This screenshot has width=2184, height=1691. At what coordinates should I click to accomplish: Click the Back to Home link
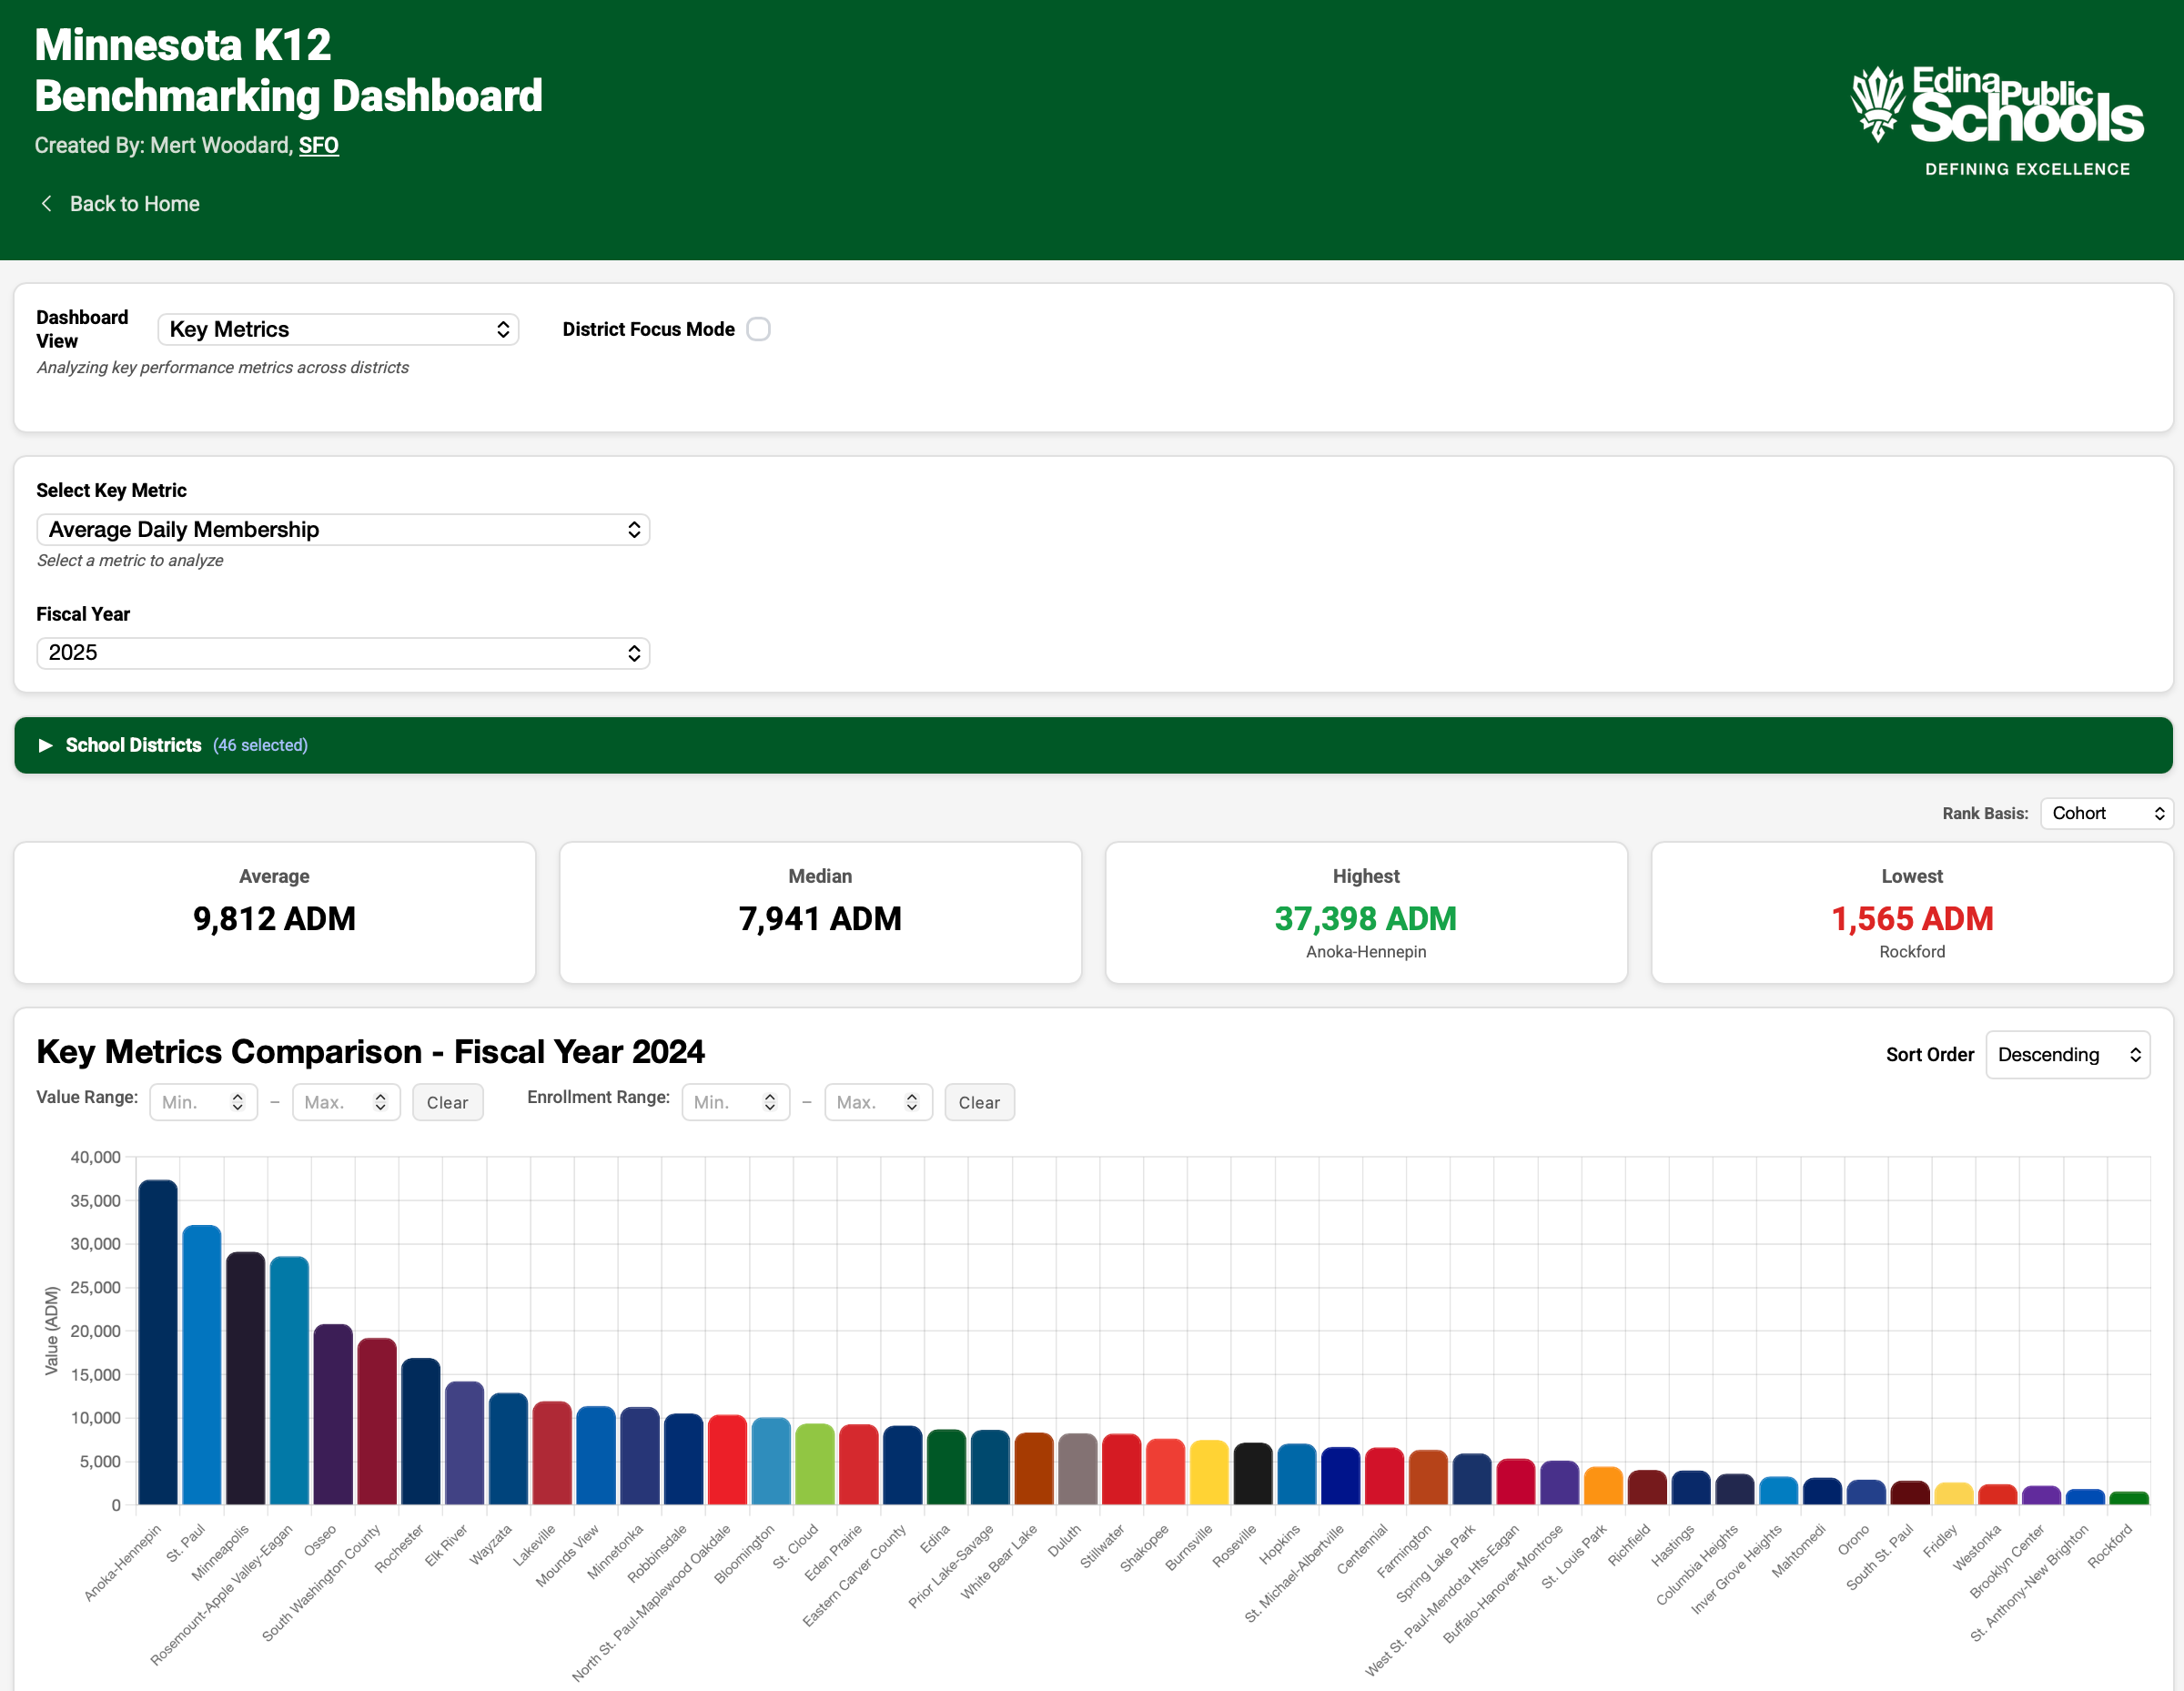pyautogui.click(x=134, y=203)
